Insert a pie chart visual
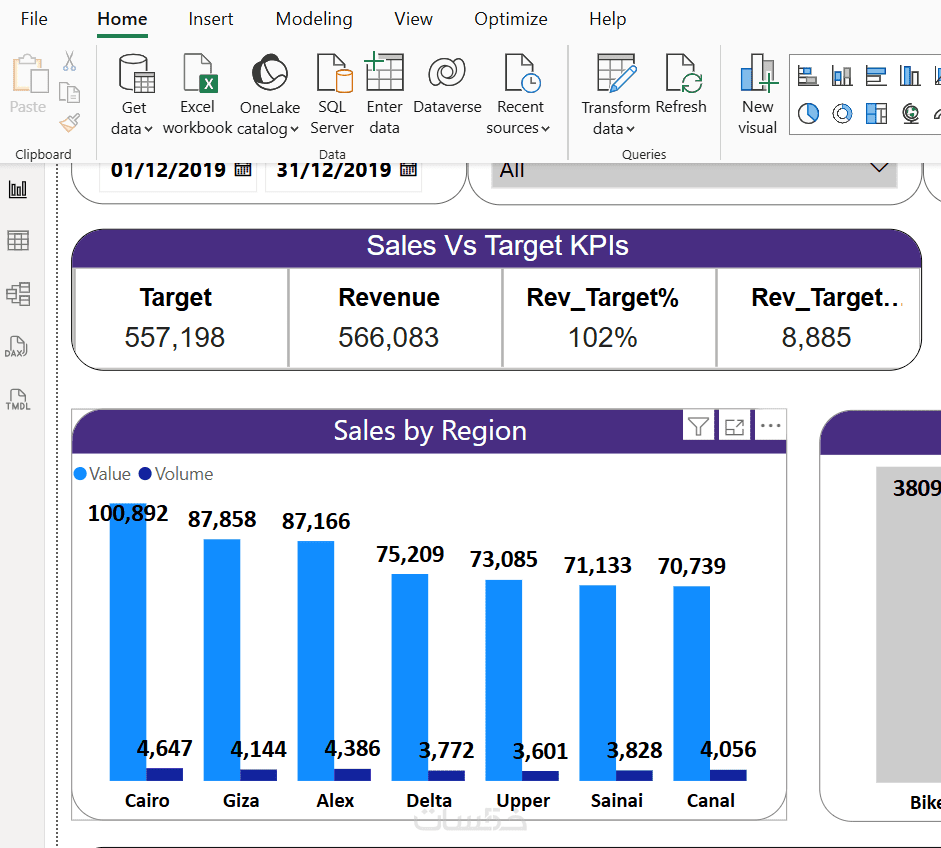The height and width of the screenshot is (848, 941). [808, 113]
